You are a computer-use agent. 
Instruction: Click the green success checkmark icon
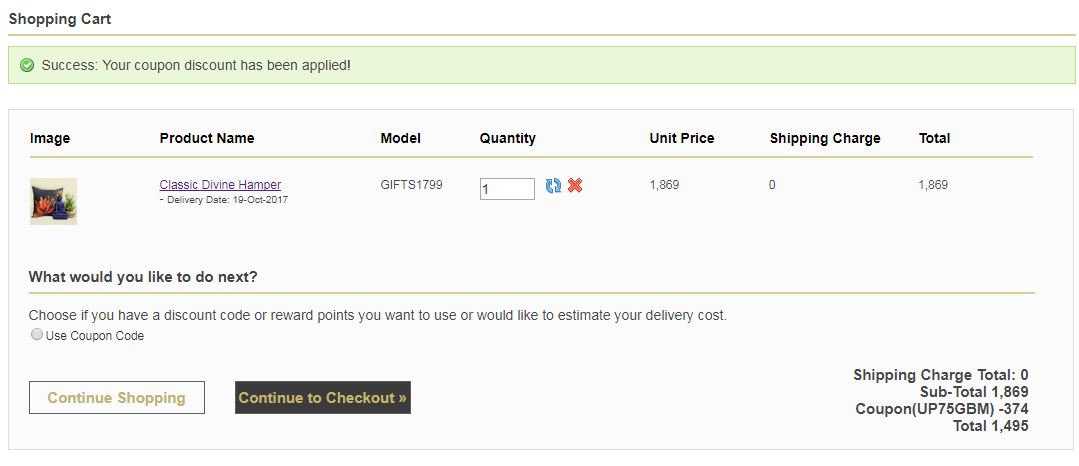27,65
